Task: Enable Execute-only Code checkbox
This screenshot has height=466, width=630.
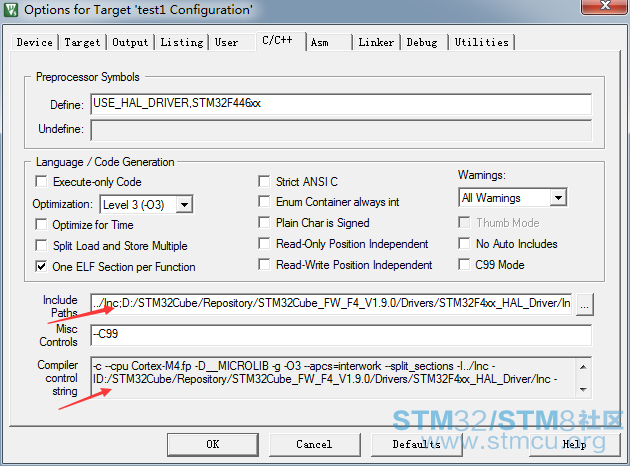Action: pos(41,181)
